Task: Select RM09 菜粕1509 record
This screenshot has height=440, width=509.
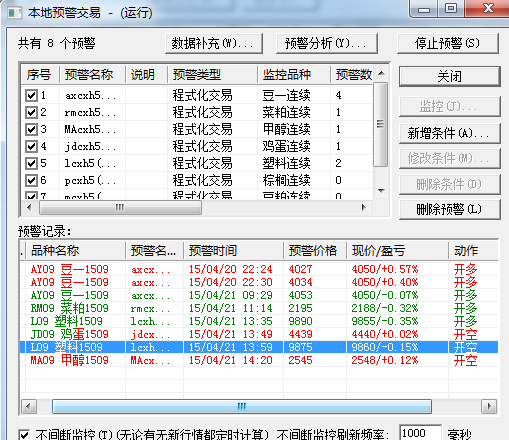Action: pos(259,308)
